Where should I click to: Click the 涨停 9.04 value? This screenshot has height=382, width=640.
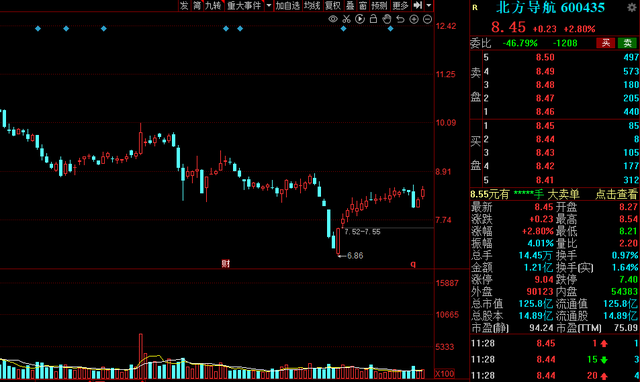click(x=544, y=280)
